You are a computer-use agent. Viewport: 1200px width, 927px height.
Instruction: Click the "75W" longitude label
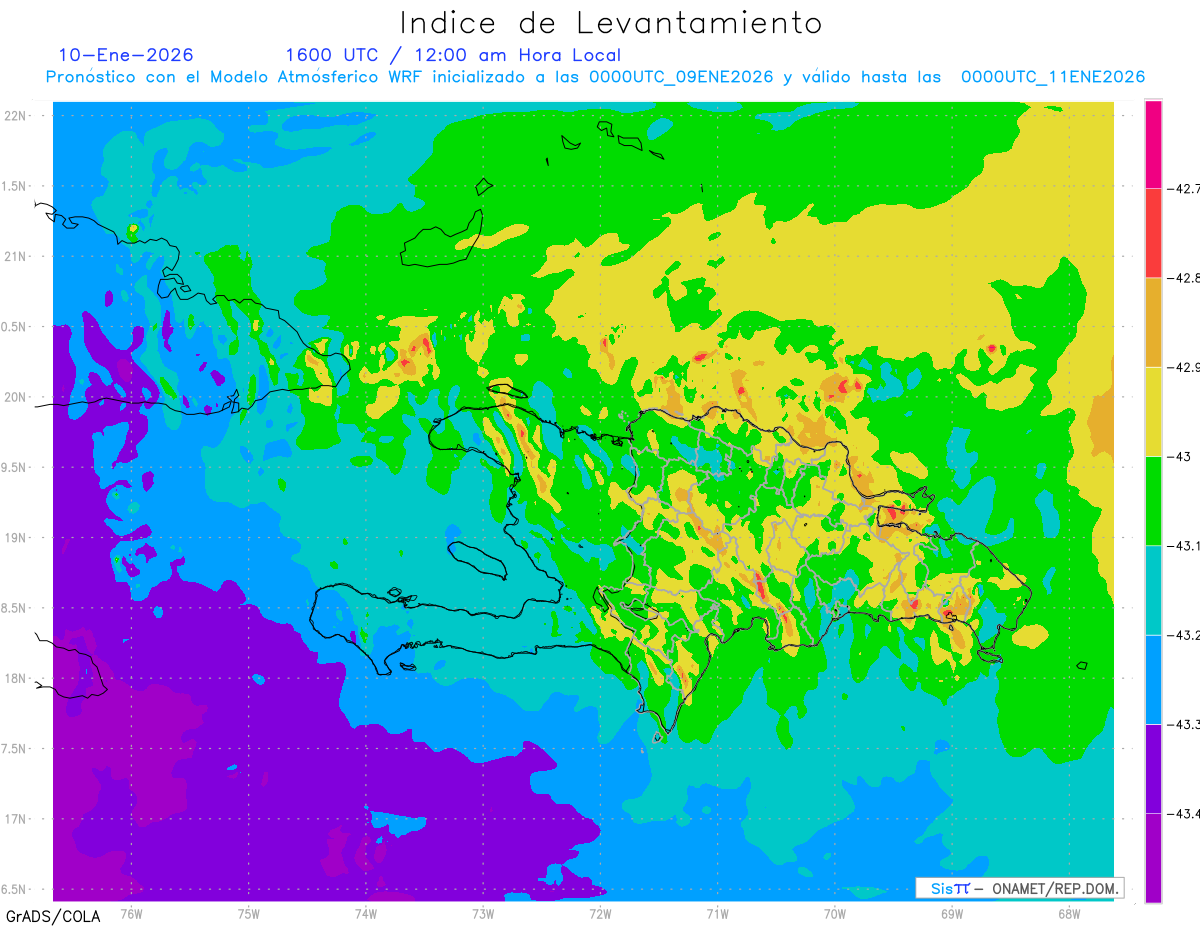click(249, 913)
